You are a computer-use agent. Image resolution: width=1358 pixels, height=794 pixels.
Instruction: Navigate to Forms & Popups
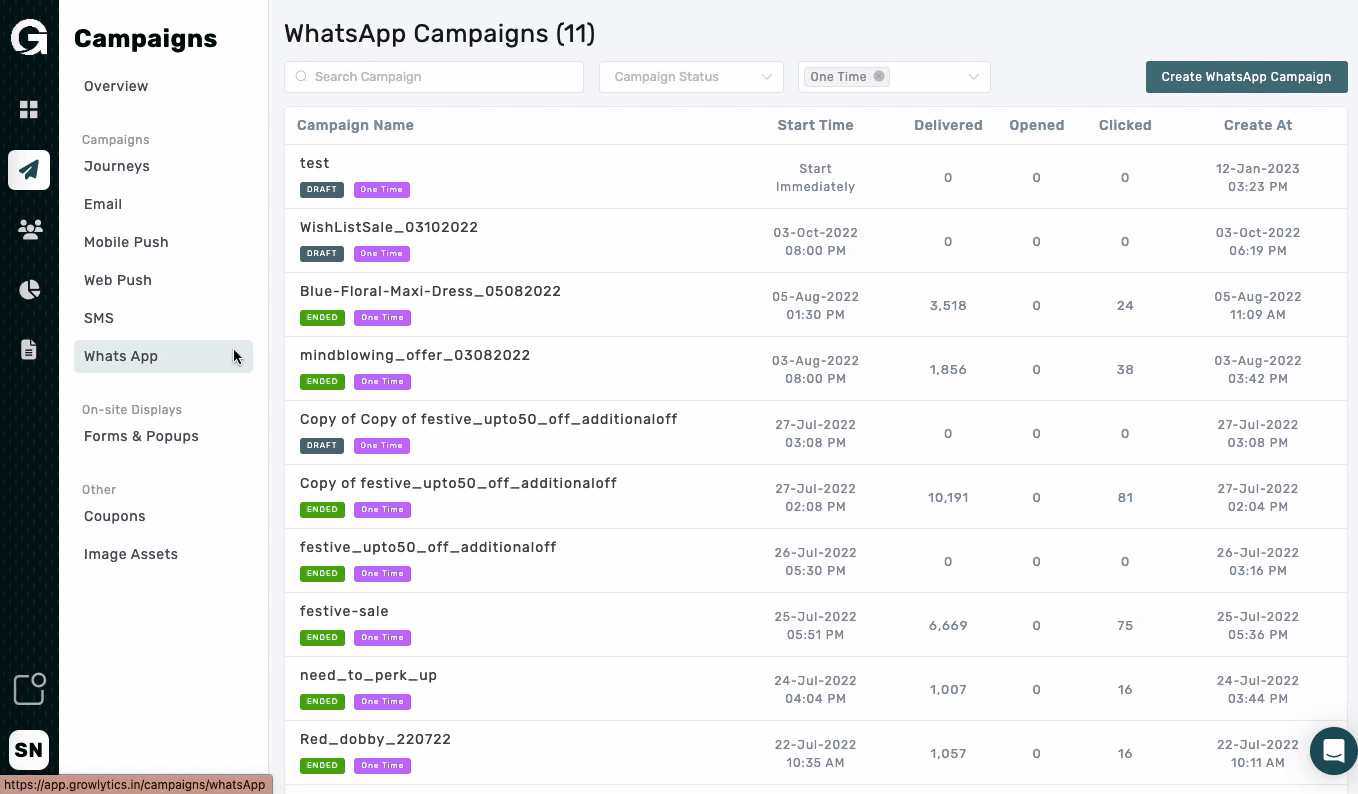141,436
